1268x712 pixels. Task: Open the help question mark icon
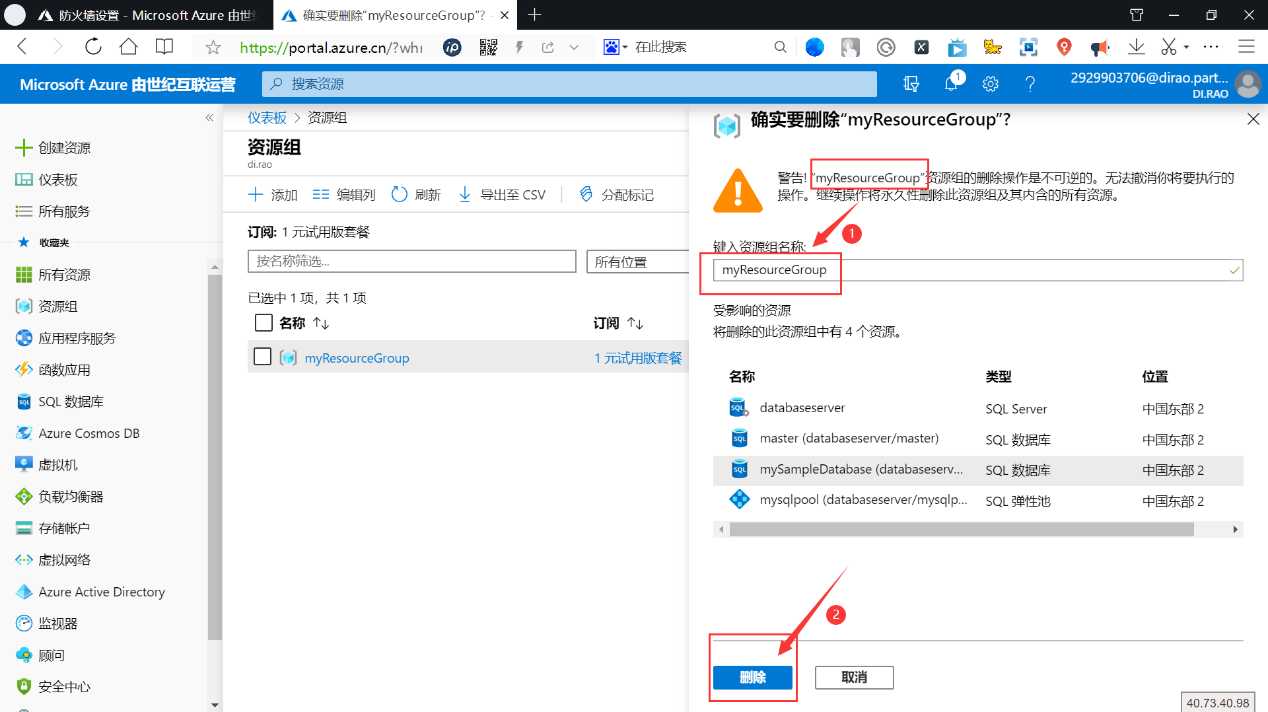(1030, 84)
